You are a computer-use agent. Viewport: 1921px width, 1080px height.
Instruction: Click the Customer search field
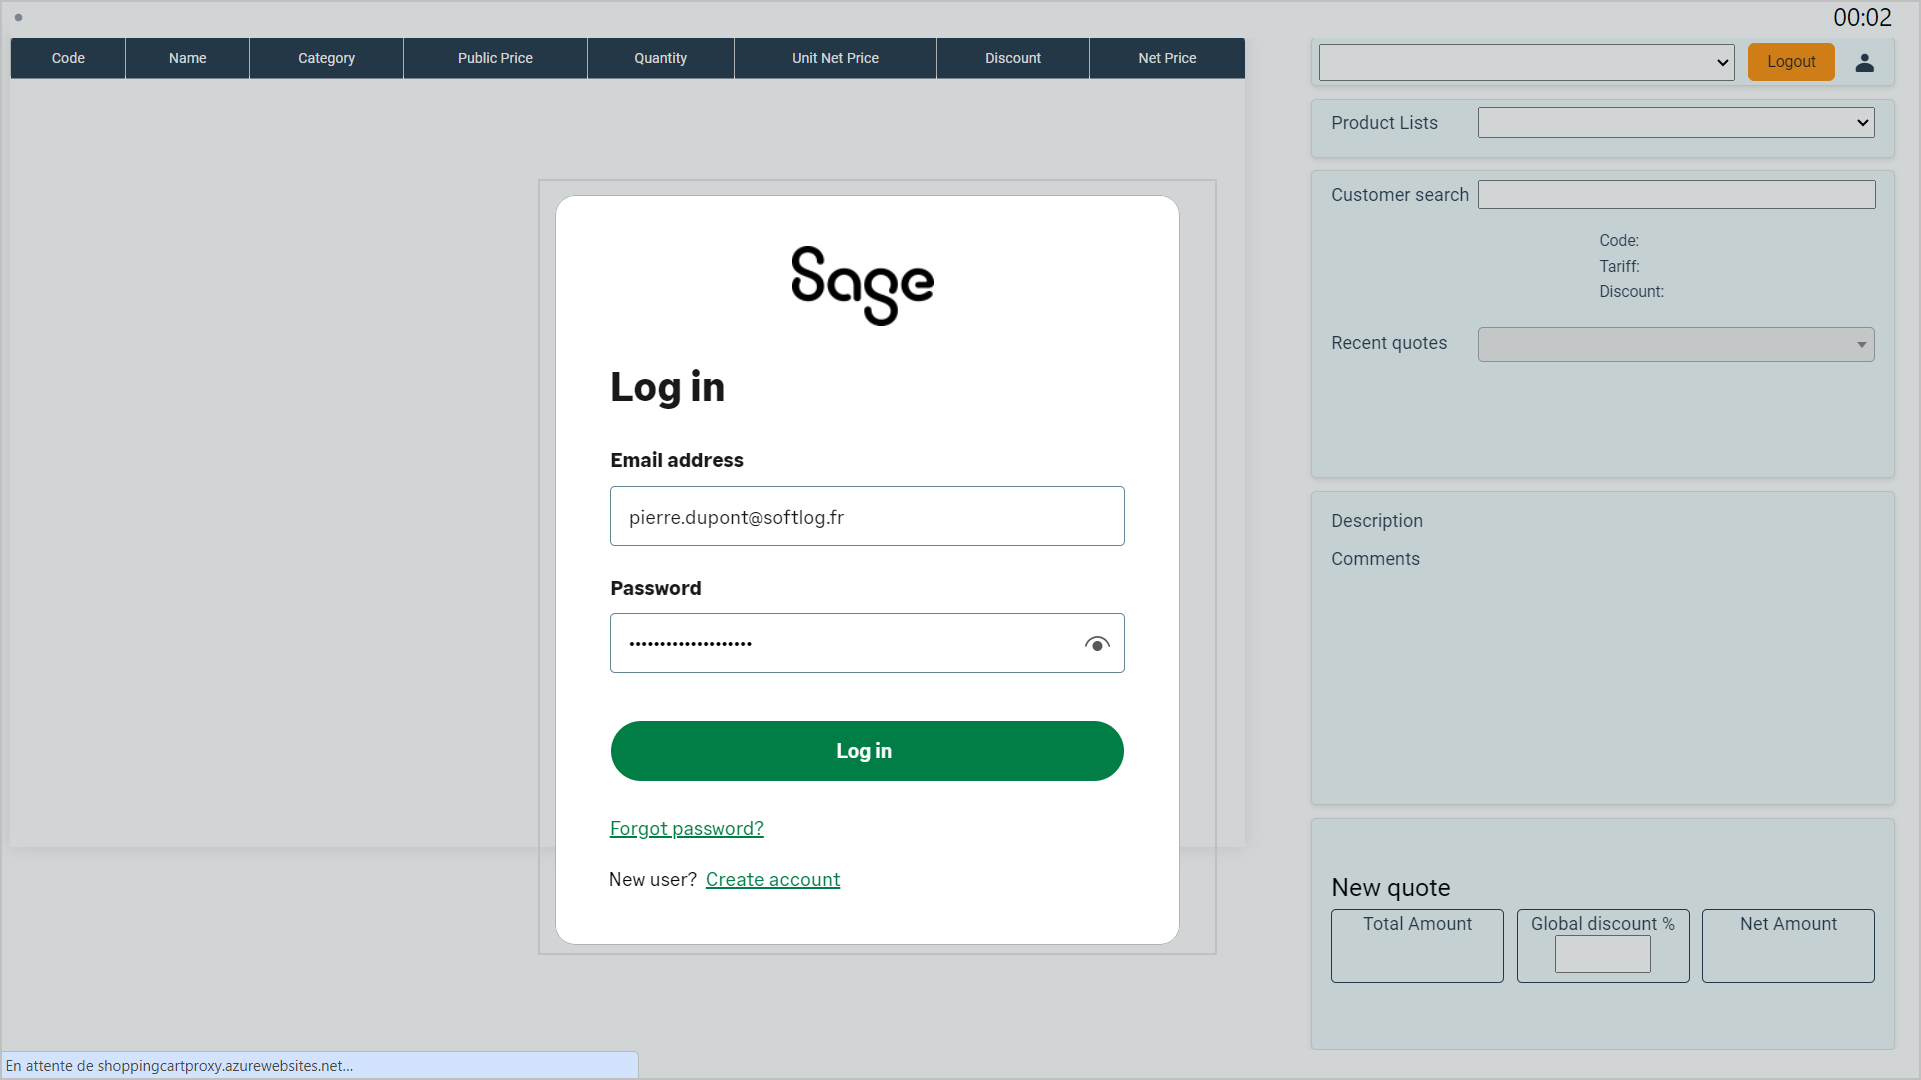pyautogui.click(x=1676, y=195)
